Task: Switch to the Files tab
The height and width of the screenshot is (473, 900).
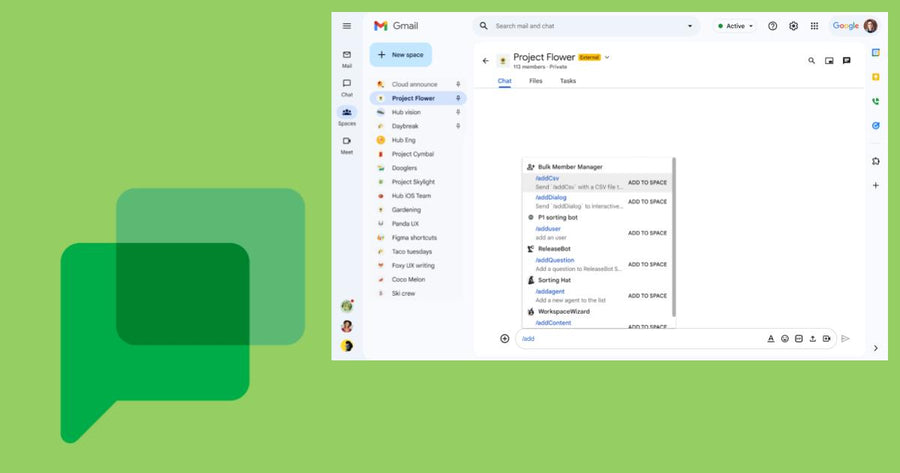Action: pyautogui.click(x=536, y=81)
